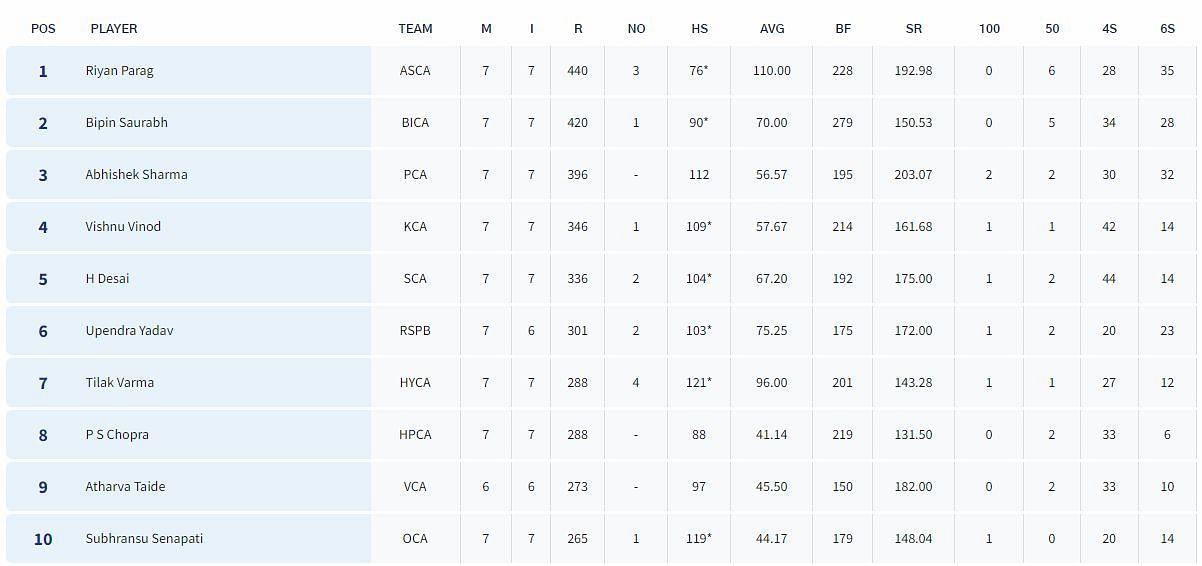Viewport: 1202px width, 566px height.
Task: Open H Desai's player entry
Action: click(107, 279)
